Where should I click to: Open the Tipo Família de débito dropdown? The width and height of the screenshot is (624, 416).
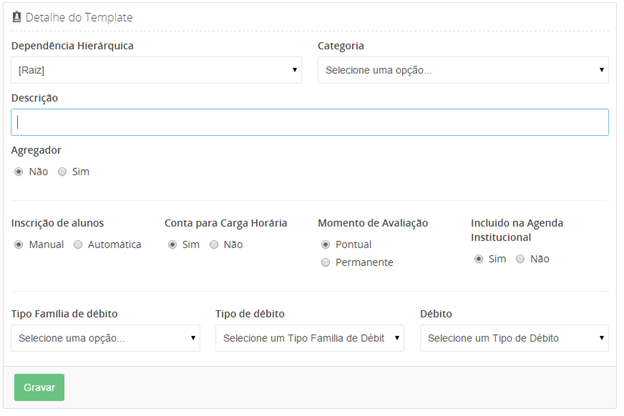tap(107, 338)
